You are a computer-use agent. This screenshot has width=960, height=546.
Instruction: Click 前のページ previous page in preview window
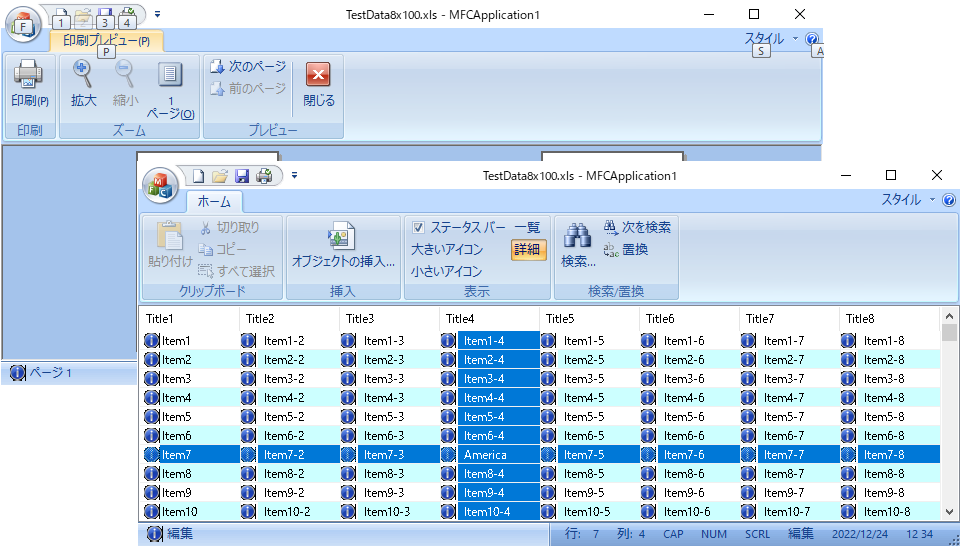(248, 89)
